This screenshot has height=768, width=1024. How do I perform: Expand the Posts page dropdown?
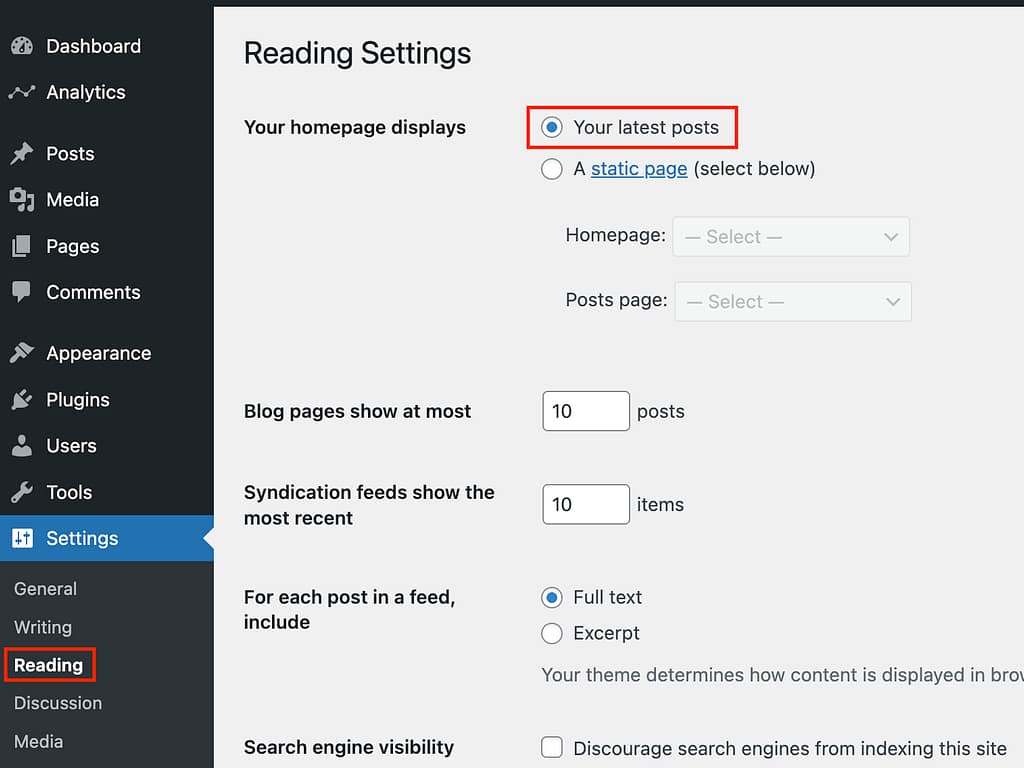[x=793, y=302]
